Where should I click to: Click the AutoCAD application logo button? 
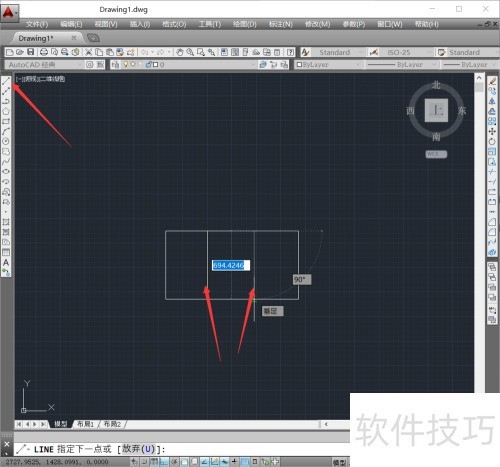pos(9,13)
